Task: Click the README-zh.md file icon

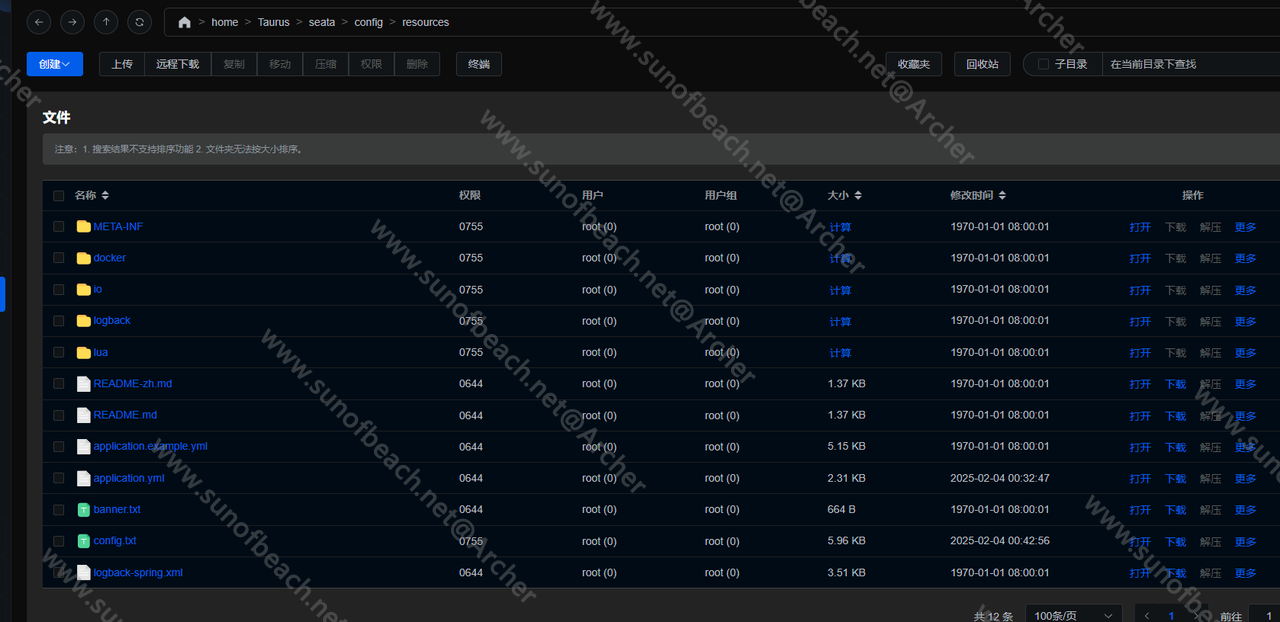Action: tap(84, 384)
